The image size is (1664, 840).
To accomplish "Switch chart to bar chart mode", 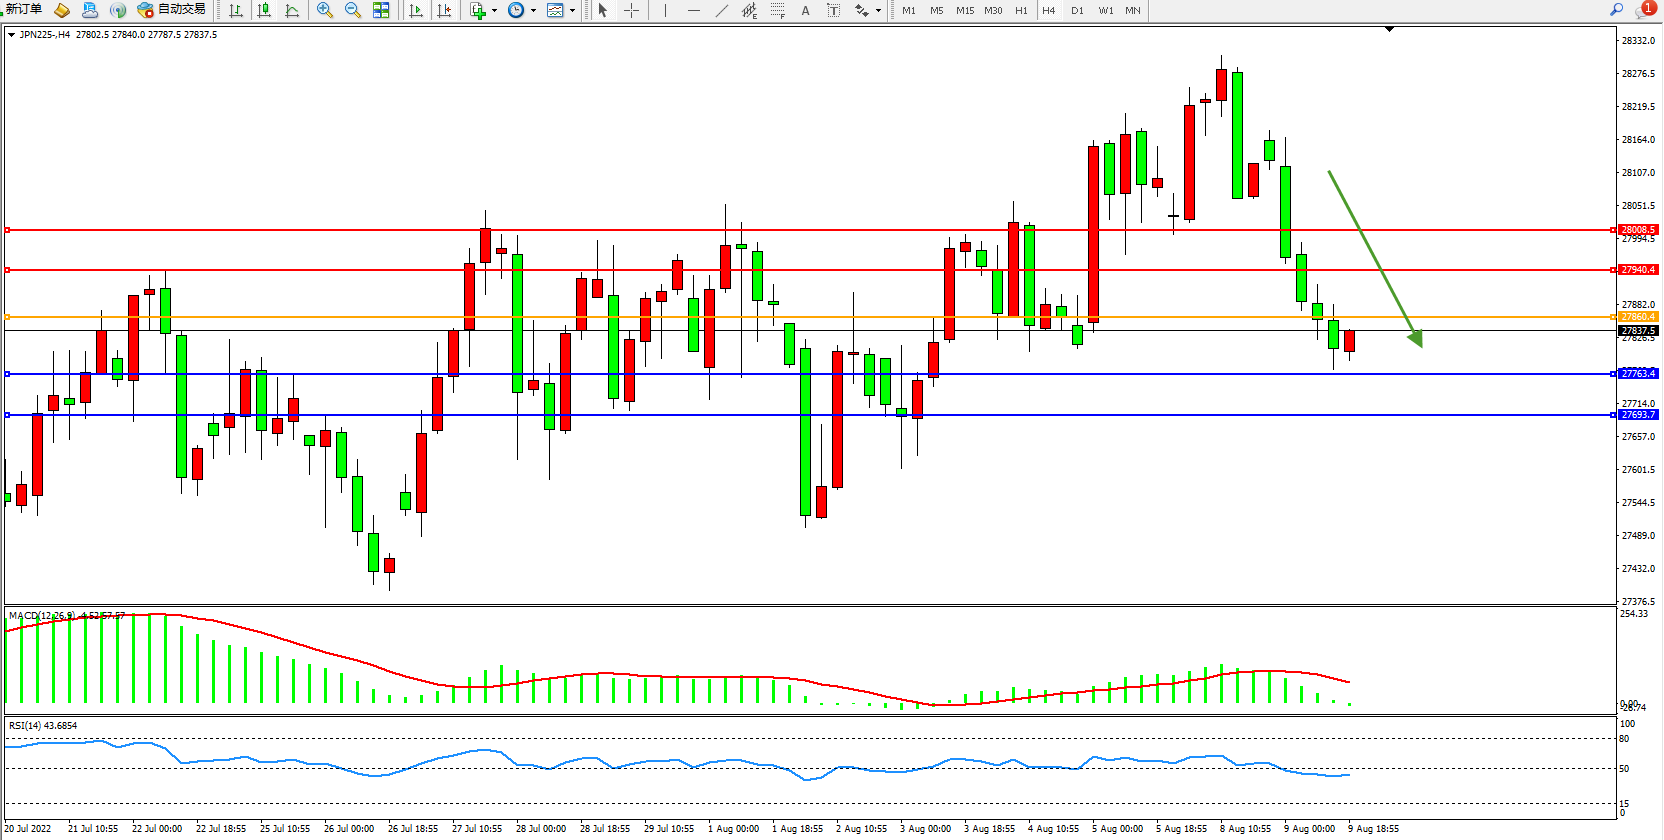I will pyautogui.click(x=236, y=10).
